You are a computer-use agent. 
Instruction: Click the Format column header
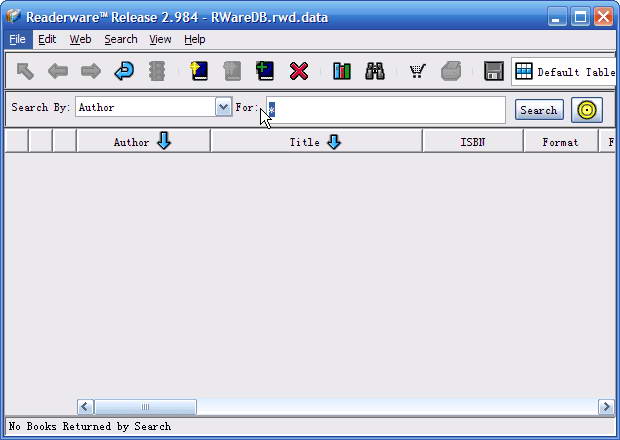561,142
